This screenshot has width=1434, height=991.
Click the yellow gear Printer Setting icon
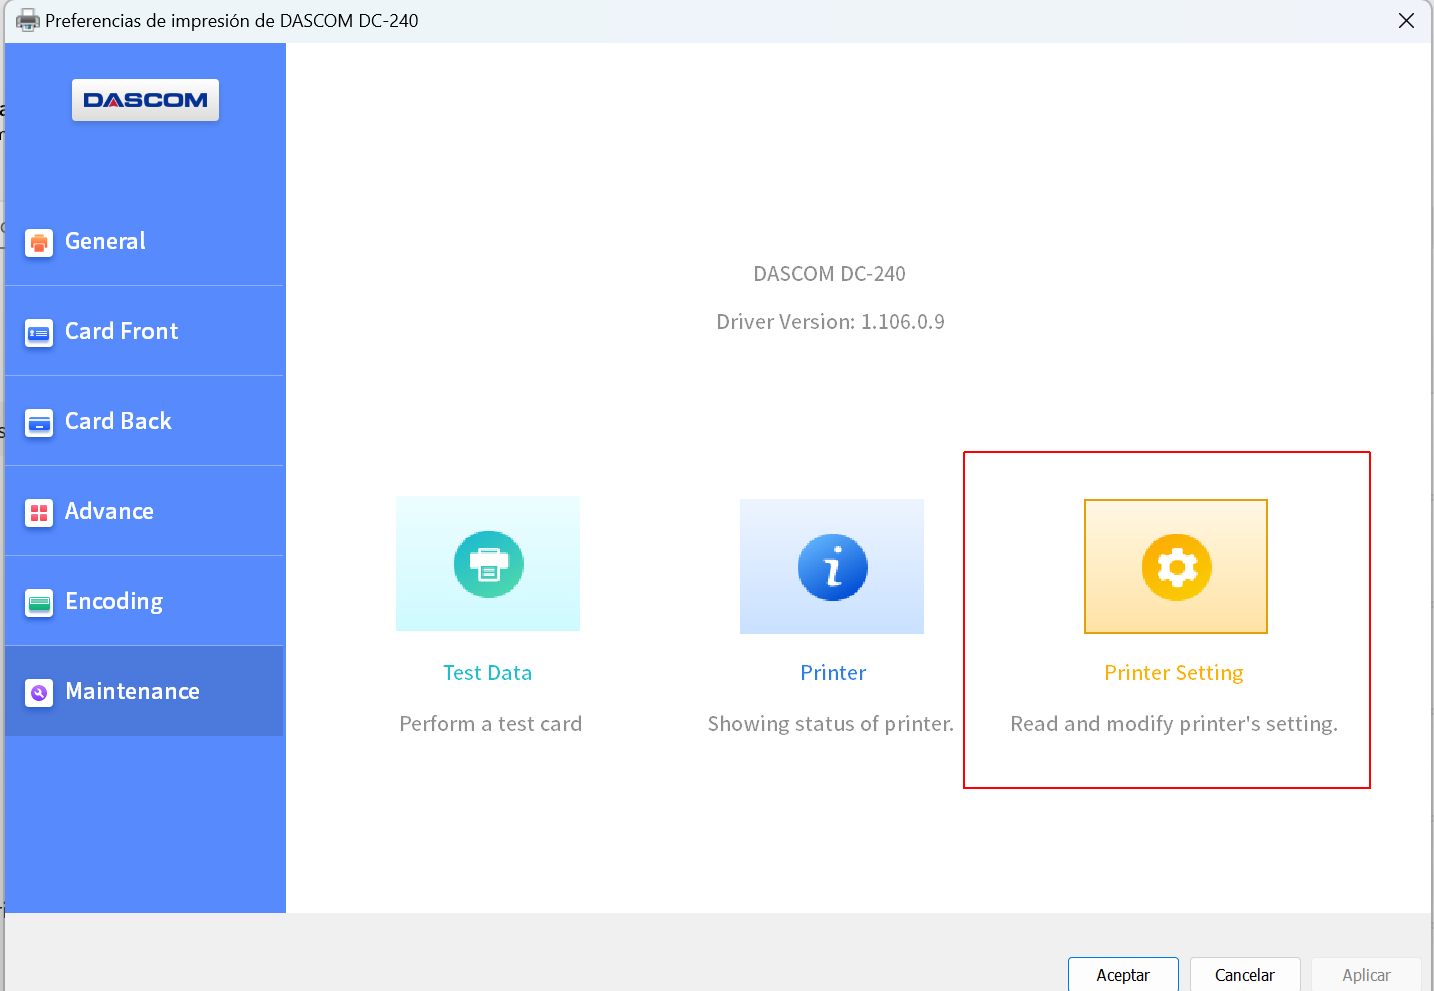(1176, 567)
